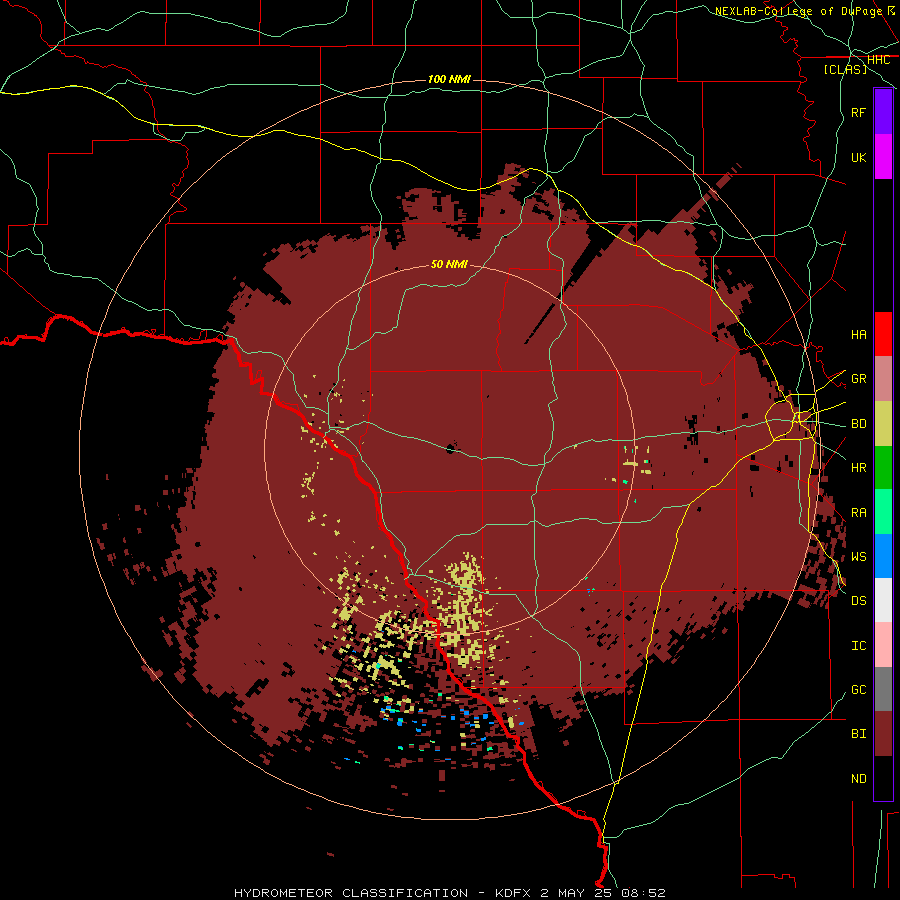Click the GR legend label
This screenshot has height=900, width=900.
[859, 379]
